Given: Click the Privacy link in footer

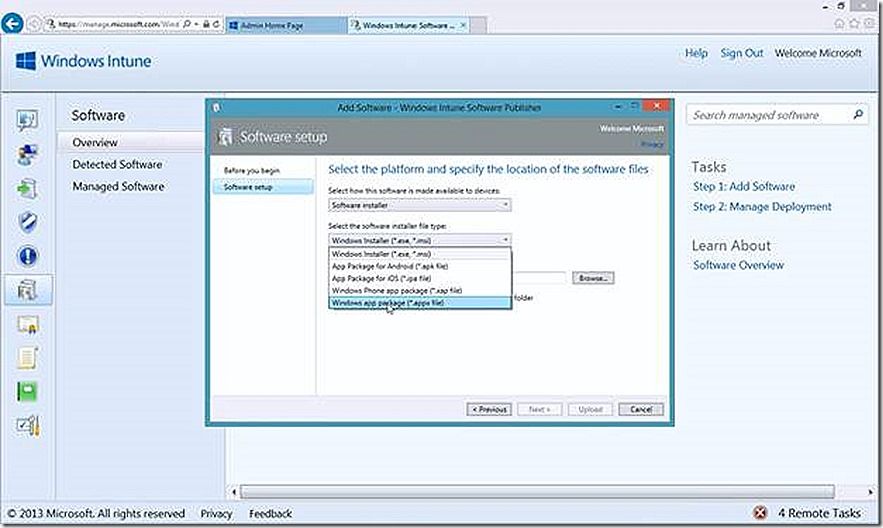Looking at the screenshot, I should pyautogui.click(x=216, y=513).
